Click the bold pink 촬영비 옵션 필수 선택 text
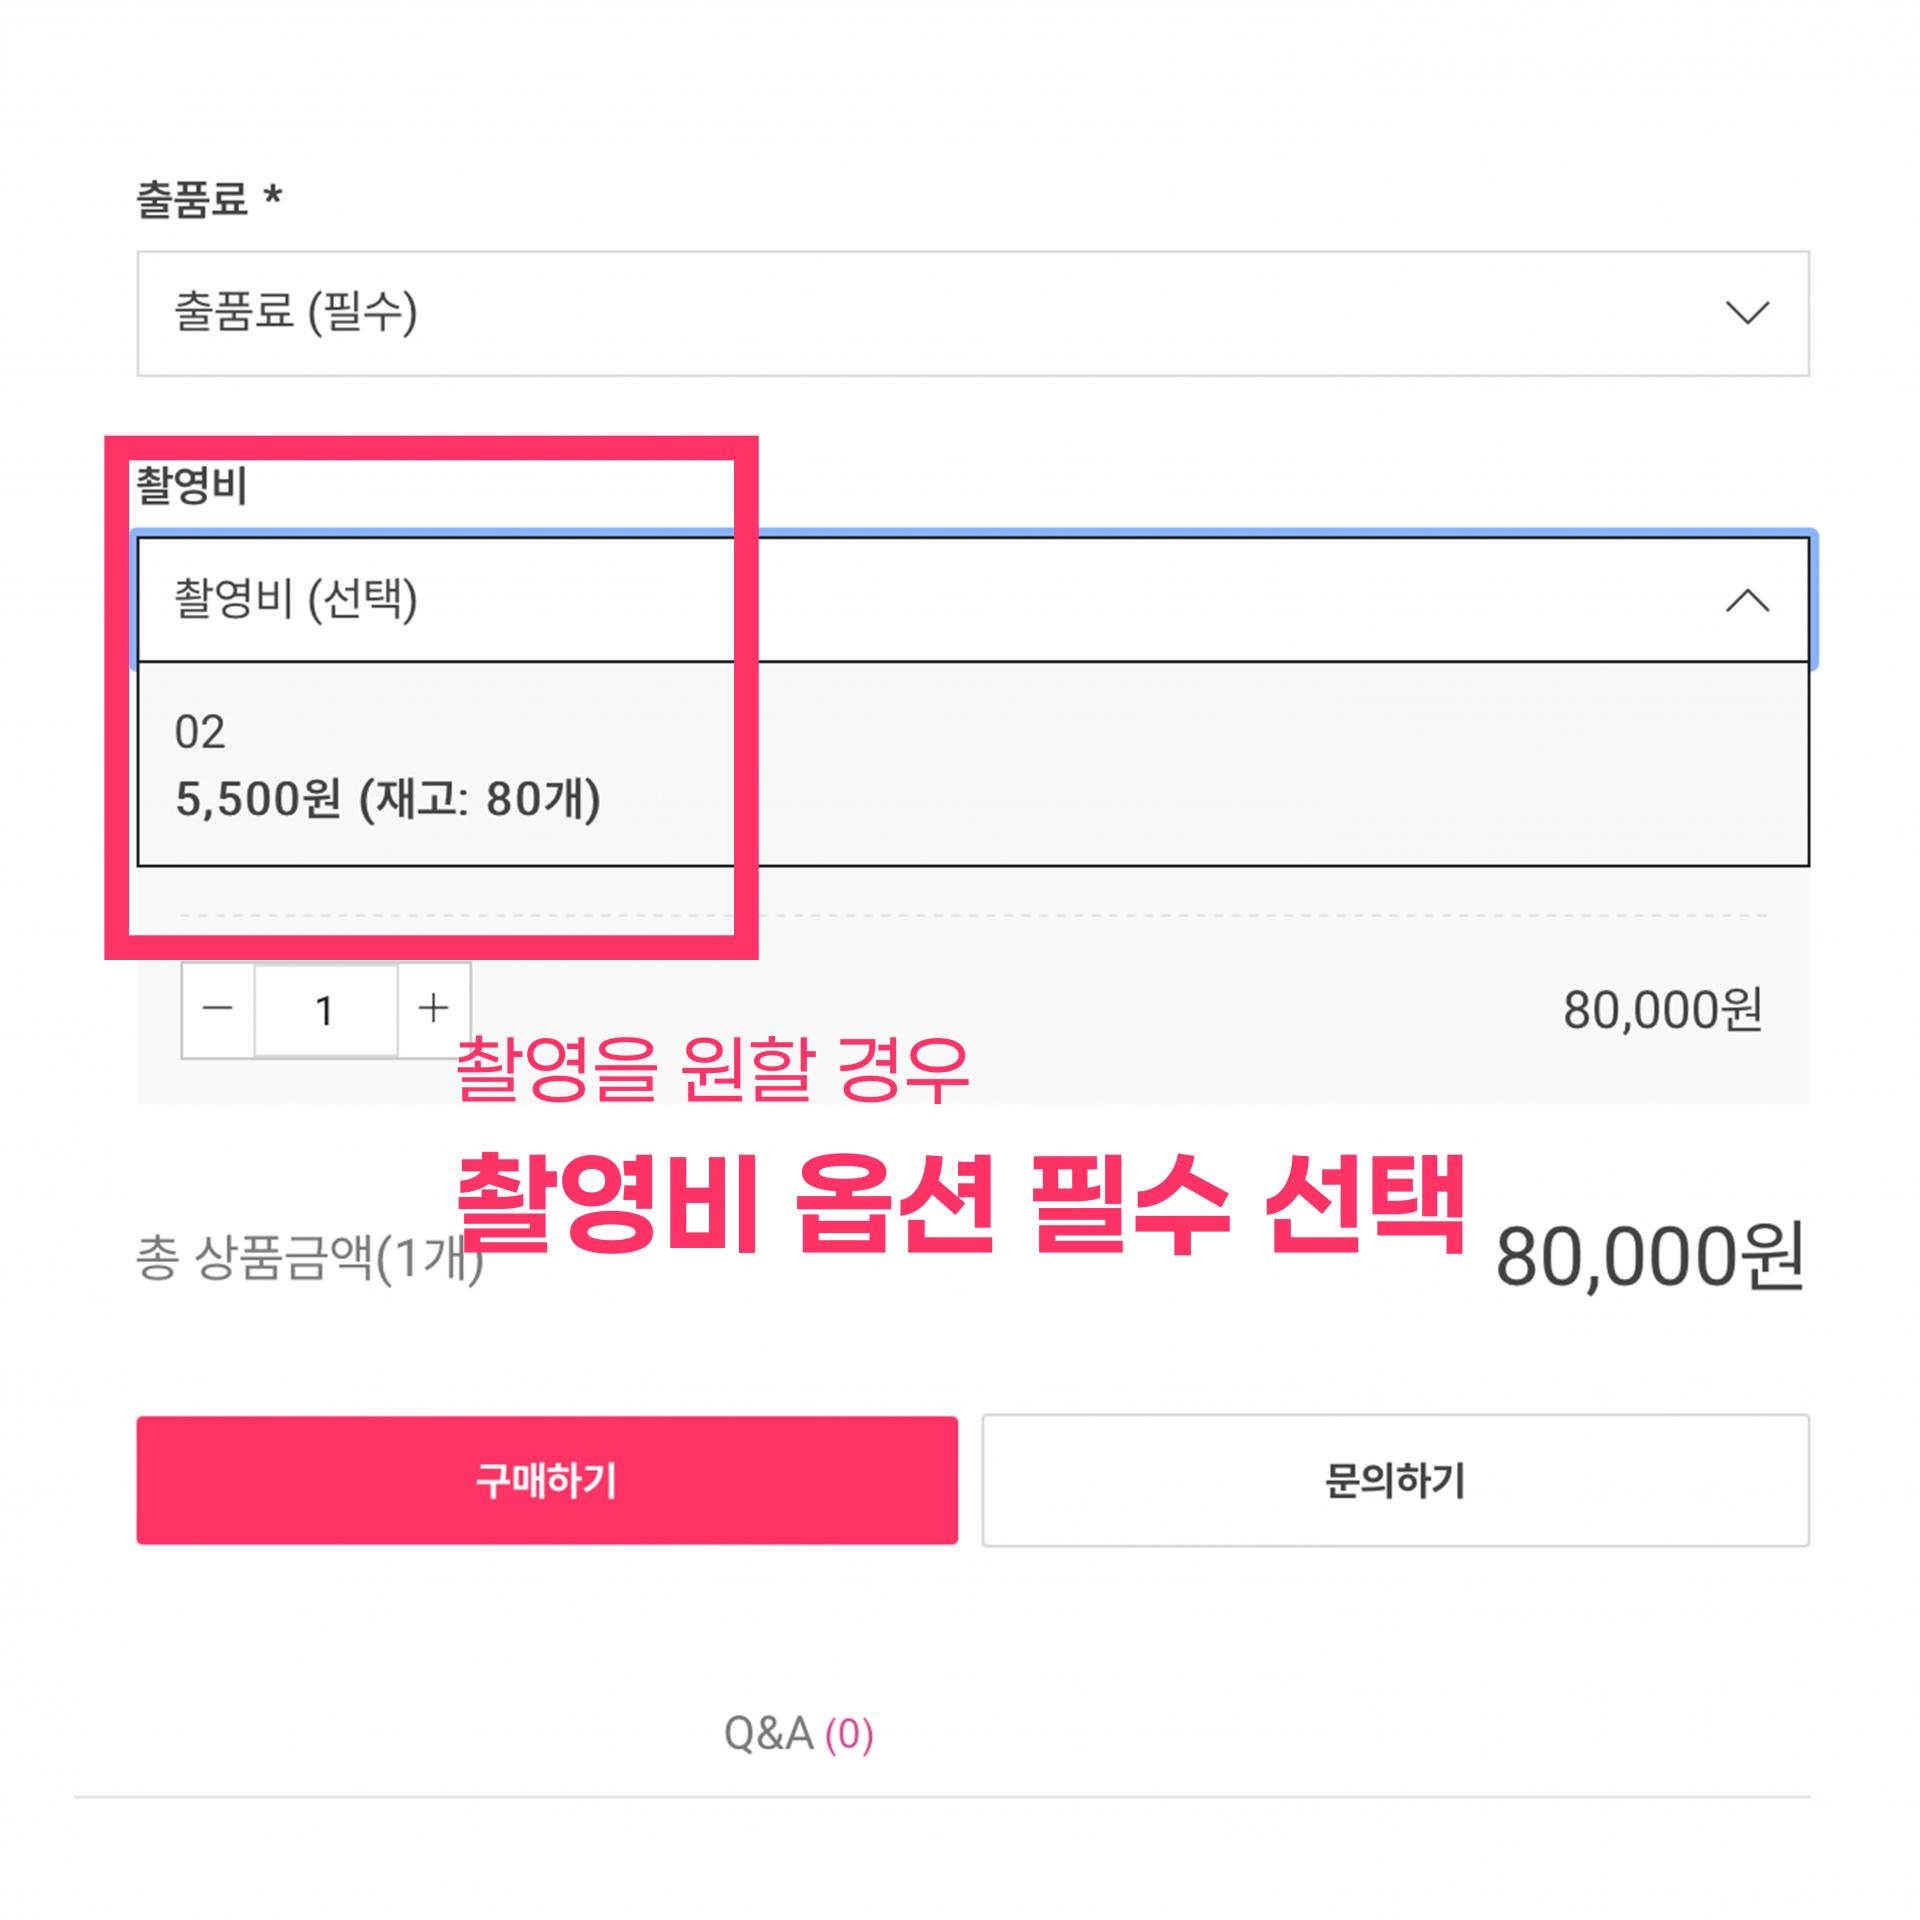This screenshot has height=1920, width=1920. [x=960, y=1205]
